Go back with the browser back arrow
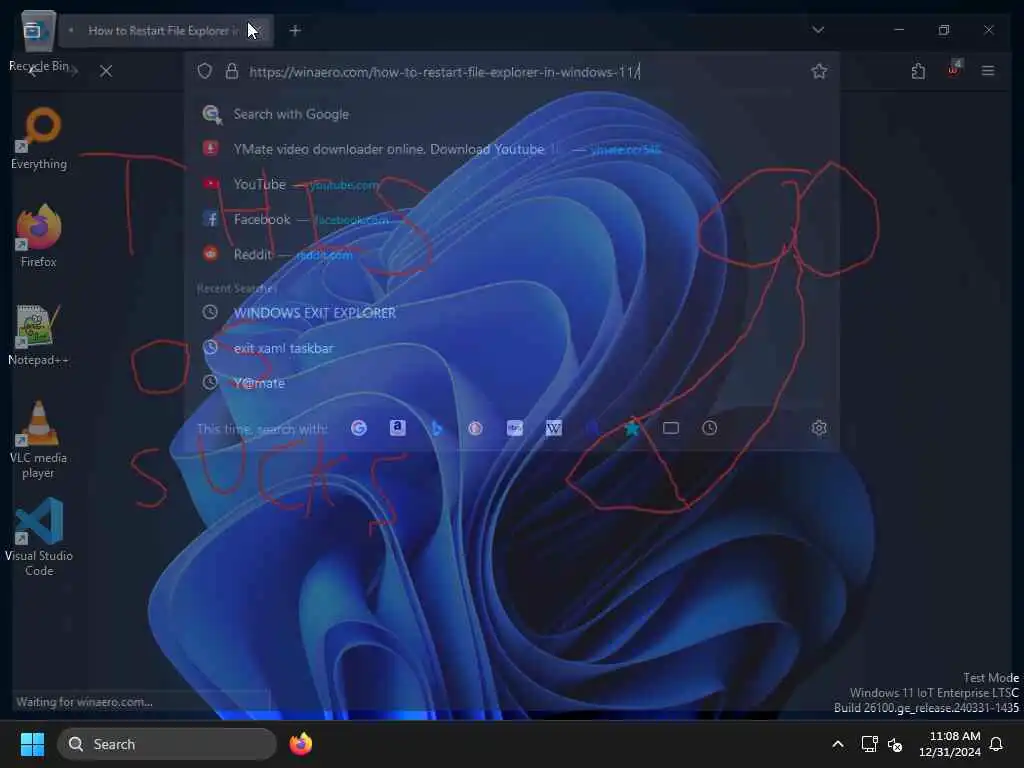 click(x=33, y=71)
